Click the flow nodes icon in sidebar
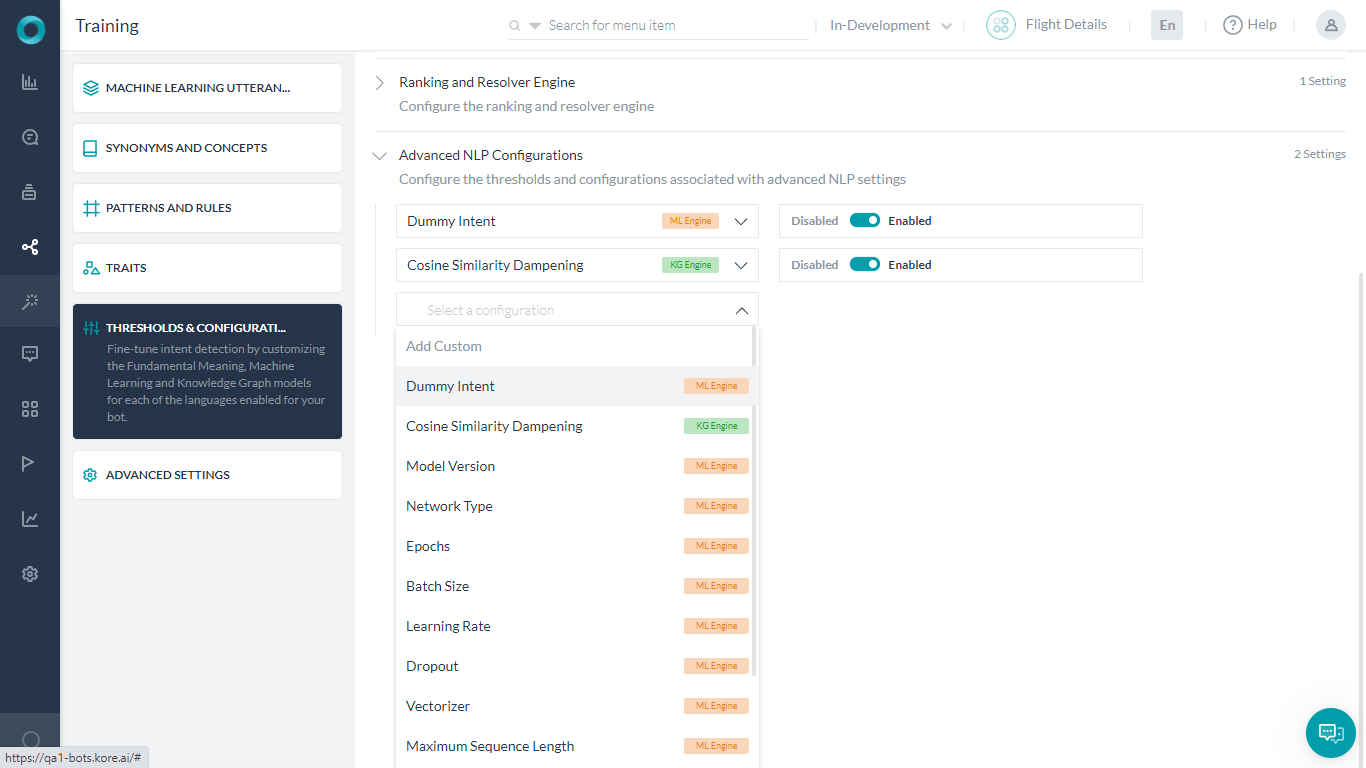1366x768 pixels. coord(30,247)
